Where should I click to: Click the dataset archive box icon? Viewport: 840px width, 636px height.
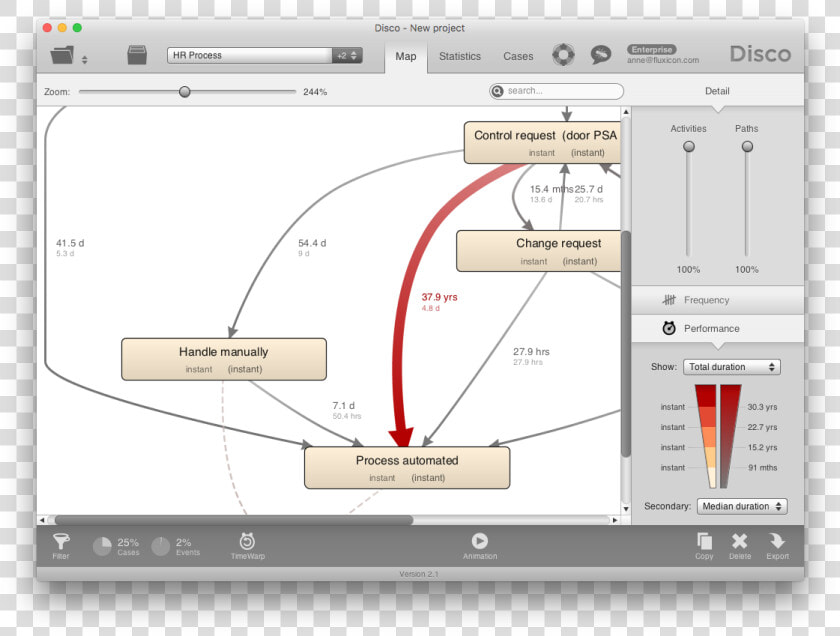[137, 55]
